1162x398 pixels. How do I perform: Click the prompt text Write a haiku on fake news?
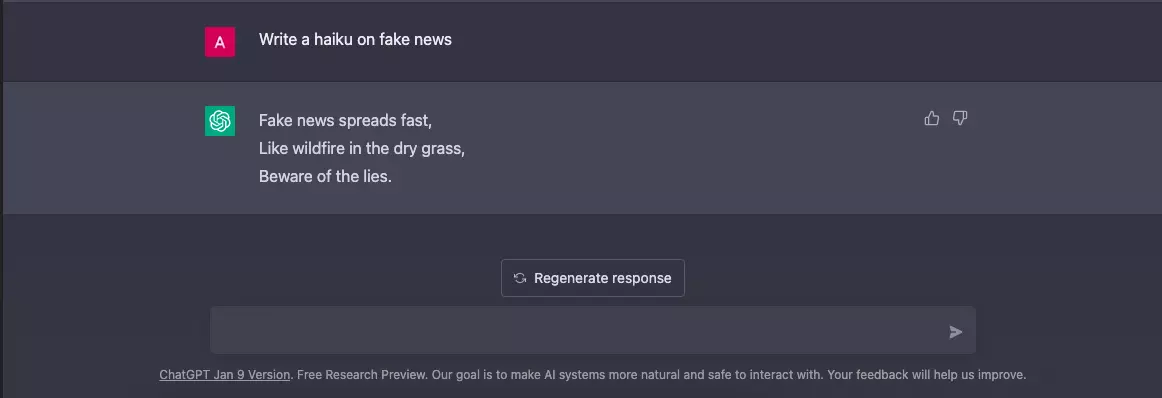pos(355,39)
